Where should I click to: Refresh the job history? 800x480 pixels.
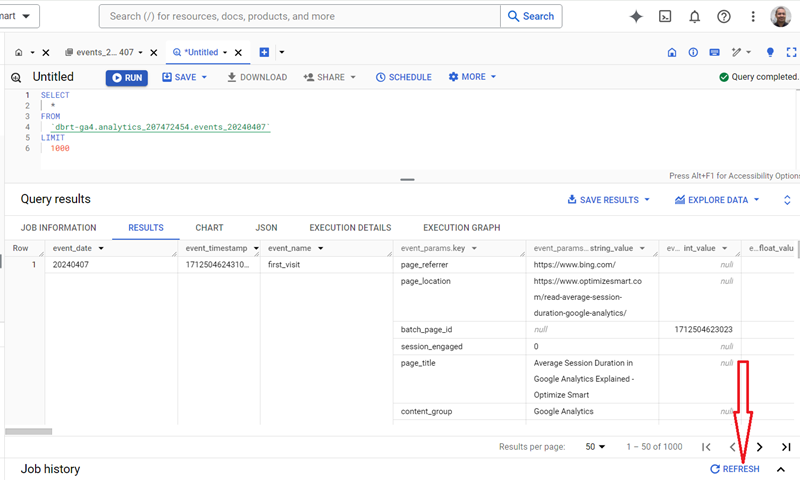point(735,469)
